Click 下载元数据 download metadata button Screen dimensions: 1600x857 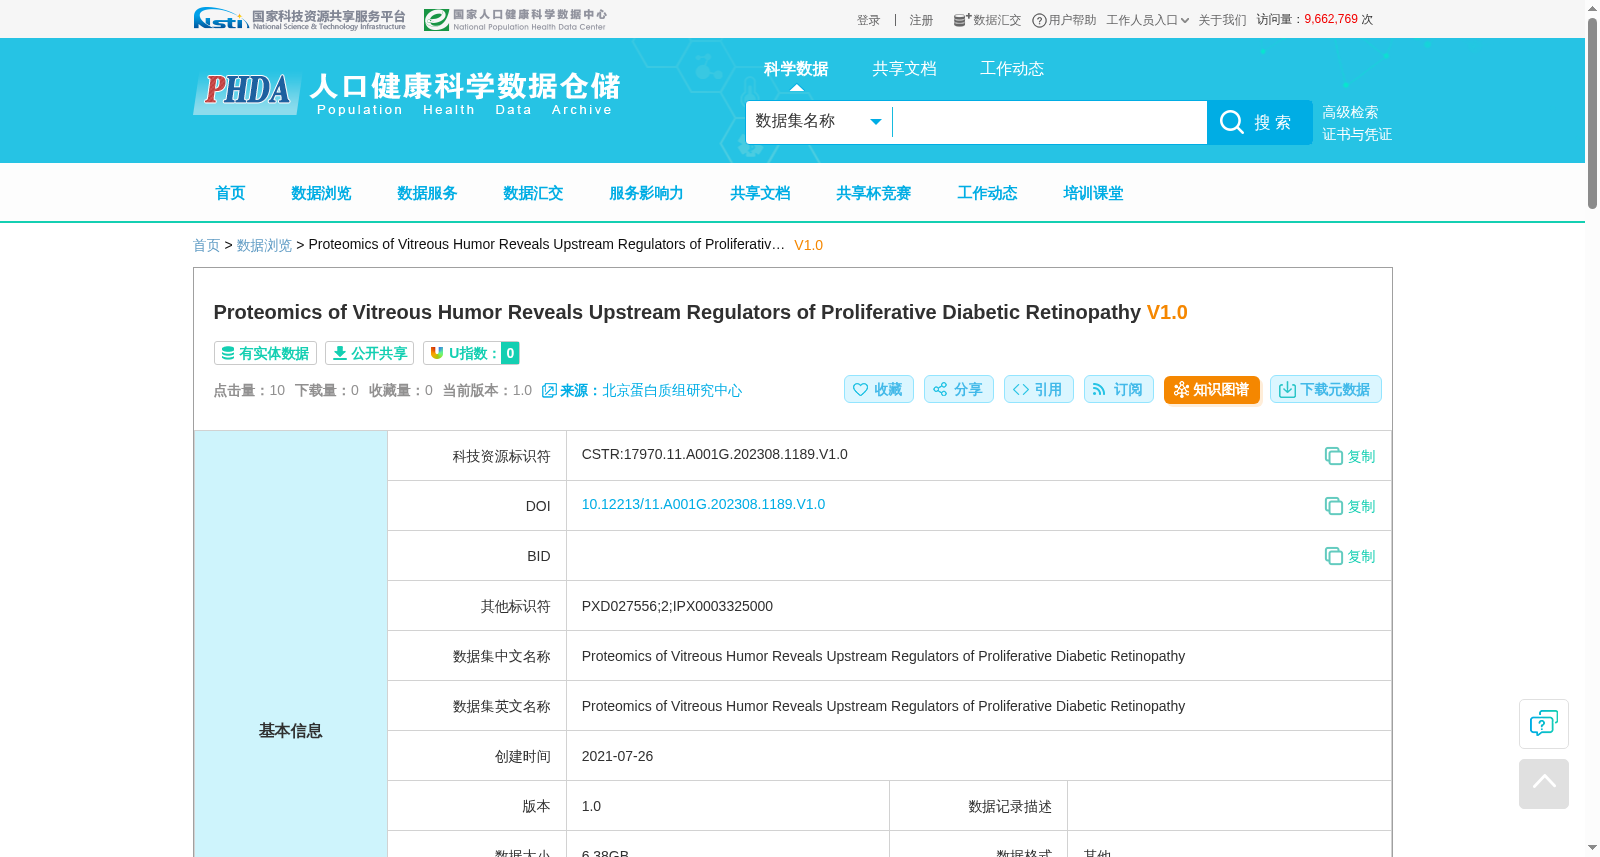coord(1325,389)
